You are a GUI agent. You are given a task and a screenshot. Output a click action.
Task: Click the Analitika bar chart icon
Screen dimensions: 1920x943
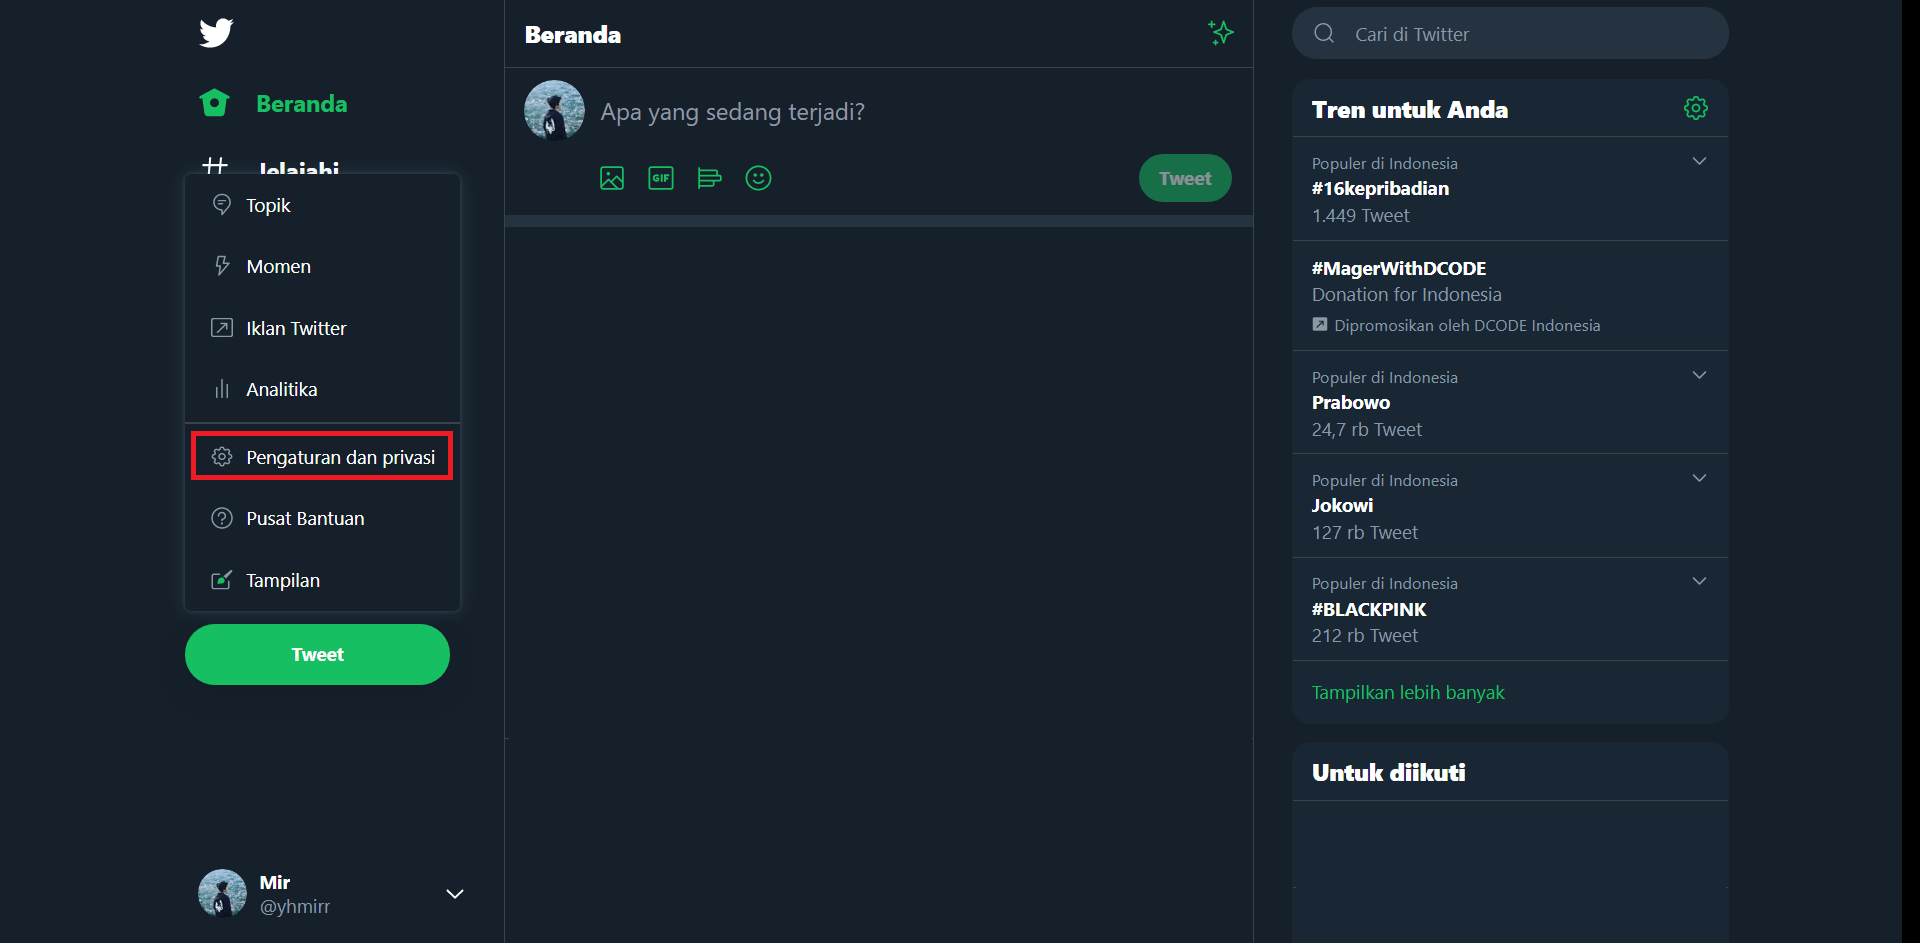(x=222, y=389)
